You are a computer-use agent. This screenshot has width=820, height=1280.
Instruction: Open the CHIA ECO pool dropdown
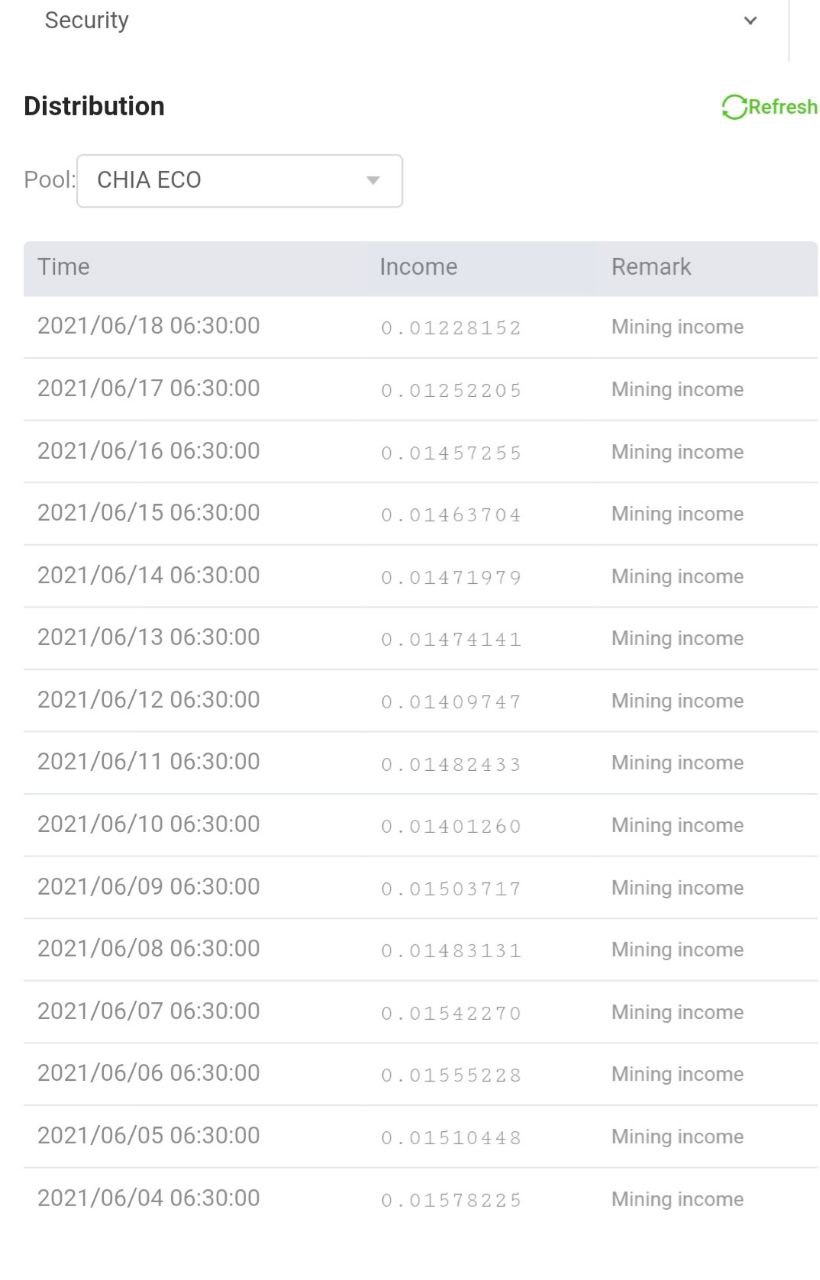pyautogui.click(x=239, y=181)
